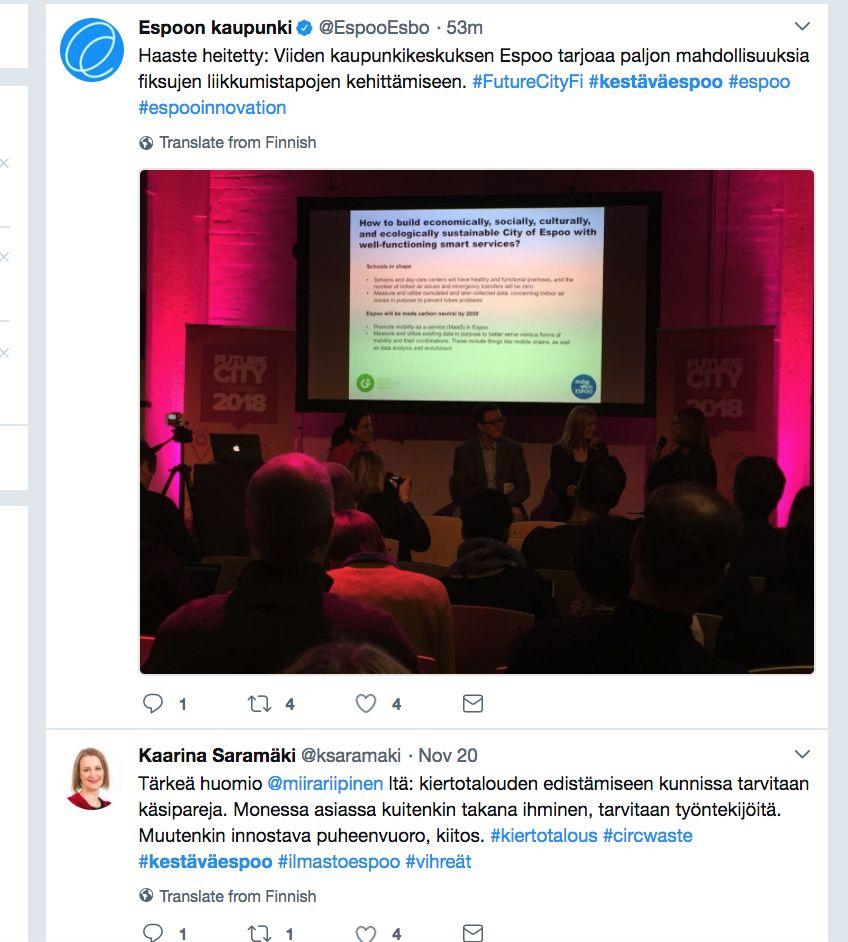Screen dimensions: 848x942
Task: Open the #kiertotalous hashtag link
Action: (x=544, y=835)
